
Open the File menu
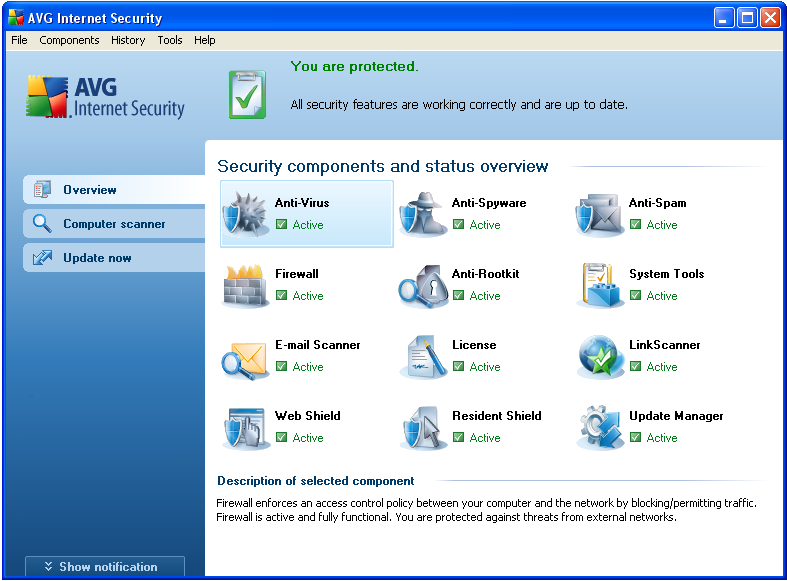(19, 40)
